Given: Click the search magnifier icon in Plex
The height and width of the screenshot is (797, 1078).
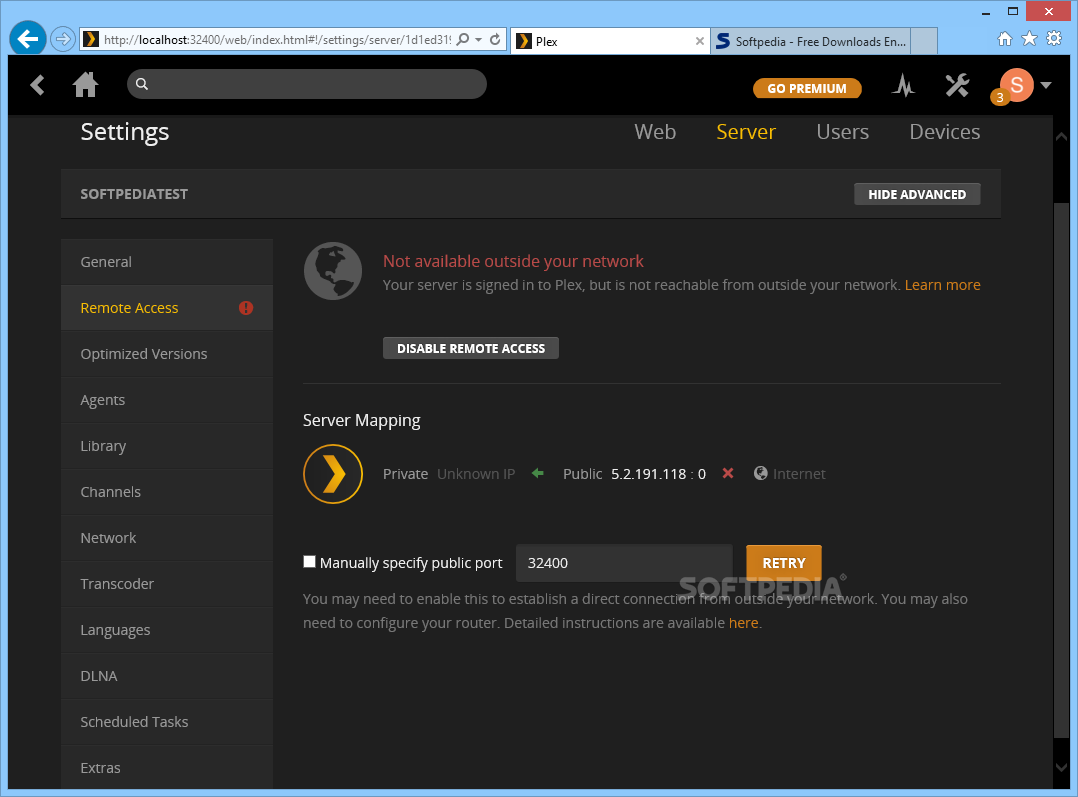Looking at the screenshot, I should coord(142,84).
